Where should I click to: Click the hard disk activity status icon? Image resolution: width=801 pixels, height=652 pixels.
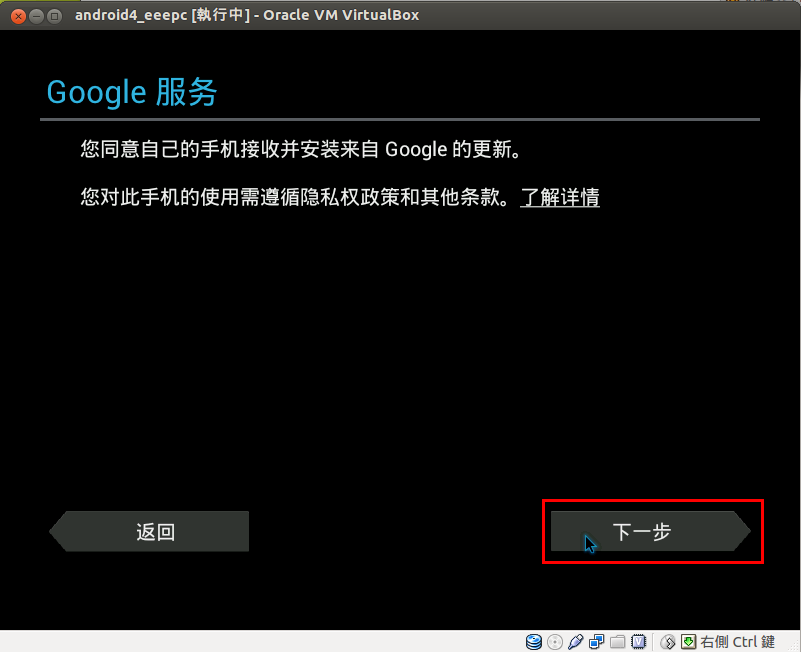pyautogui.click(x=534, y=642)
